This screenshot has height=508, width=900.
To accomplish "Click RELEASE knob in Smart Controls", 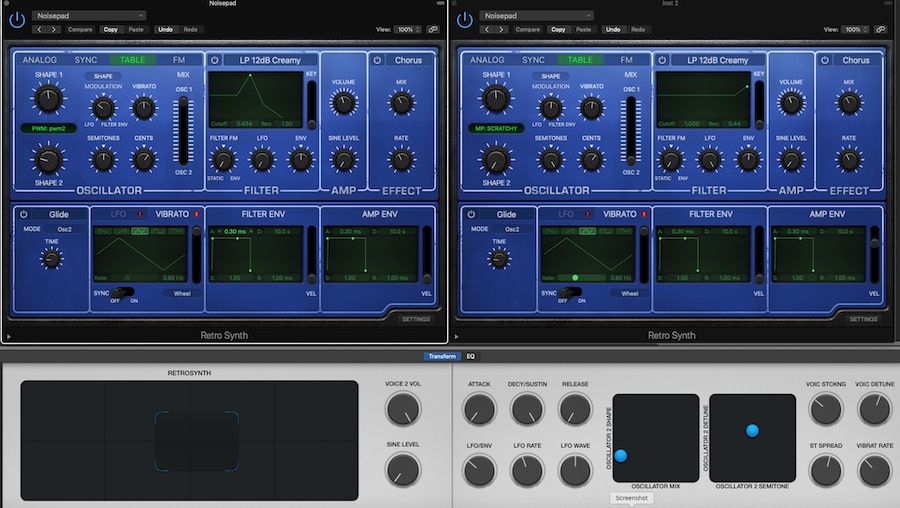I will pos(575,409).
